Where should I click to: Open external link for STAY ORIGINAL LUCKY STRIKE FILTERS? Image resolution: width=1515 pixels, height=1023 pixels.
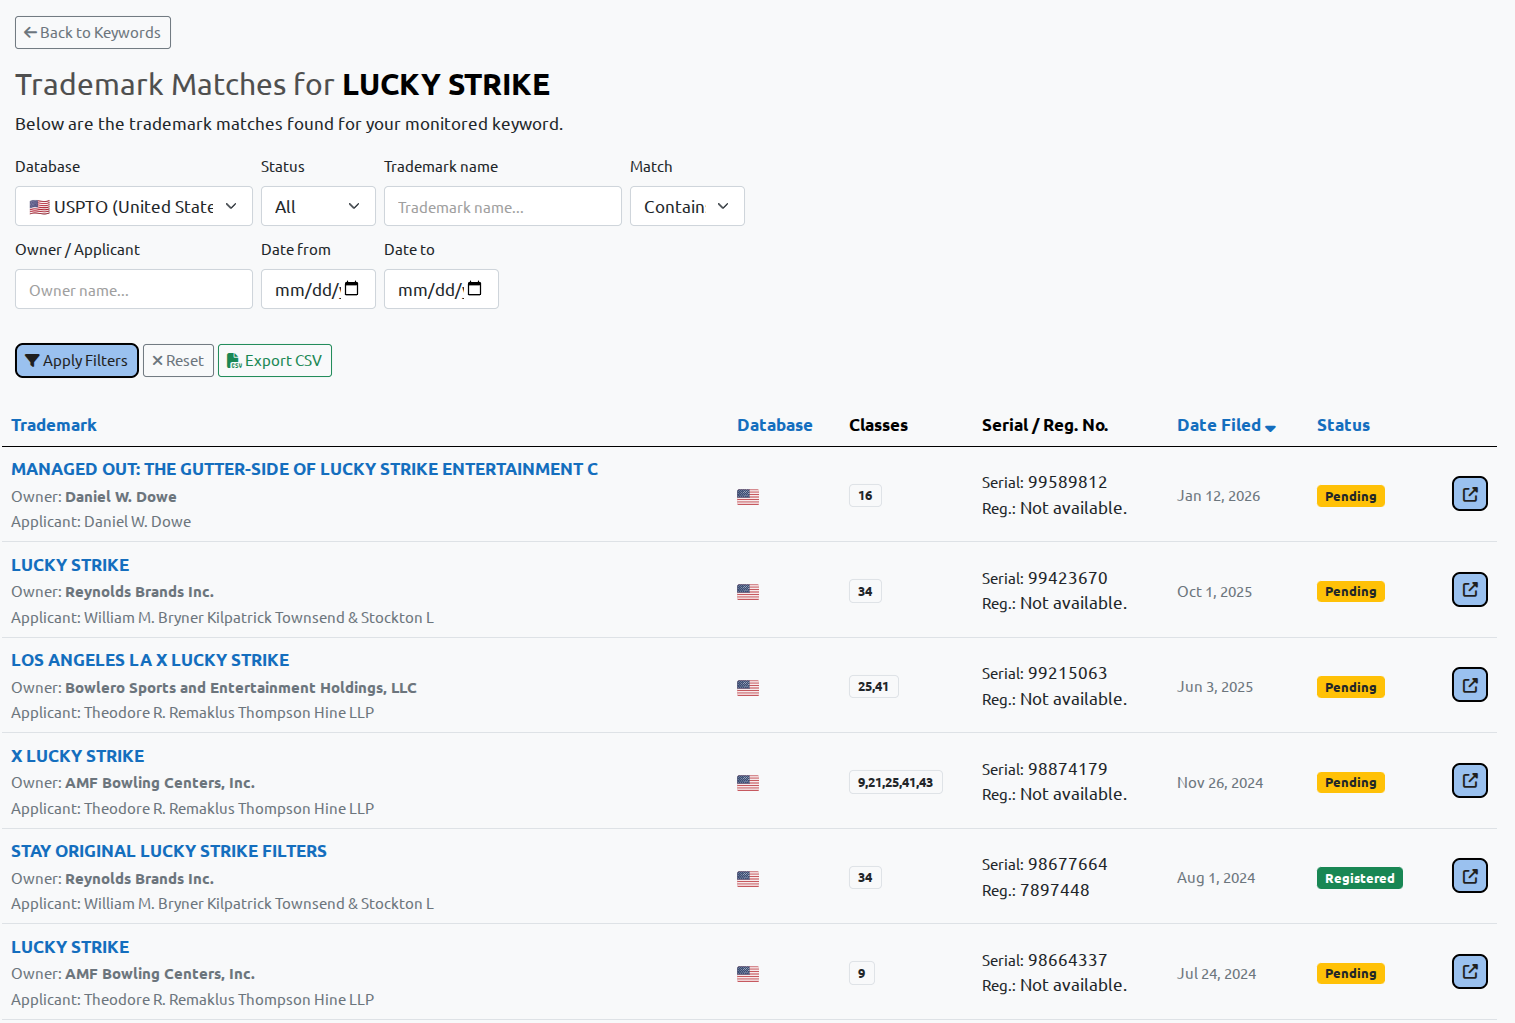tap(1469, 875)
